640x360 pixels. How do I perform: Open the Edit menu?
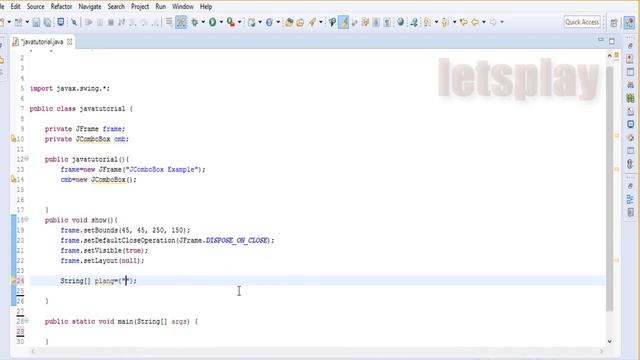tap(16, 7)
